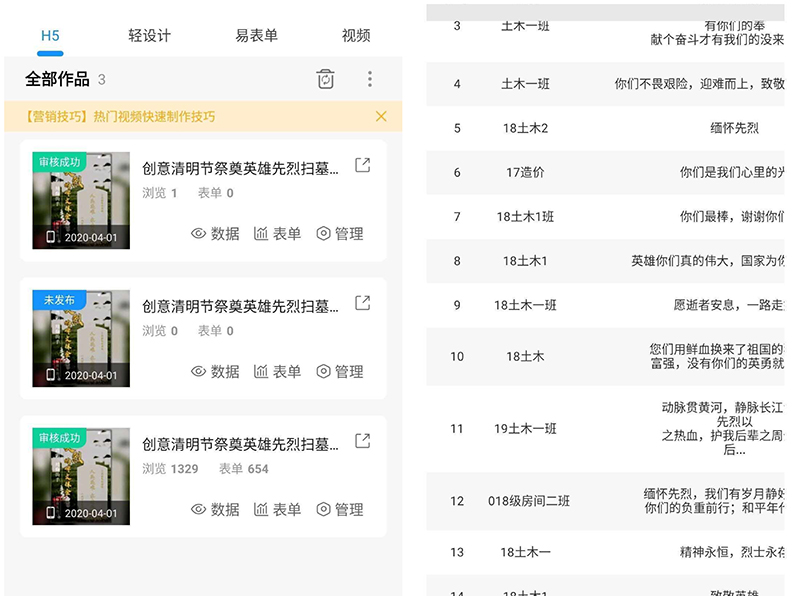Open 表单 for the first work card
The width and height of the screenshot is (800, 596).
(277, 234)
